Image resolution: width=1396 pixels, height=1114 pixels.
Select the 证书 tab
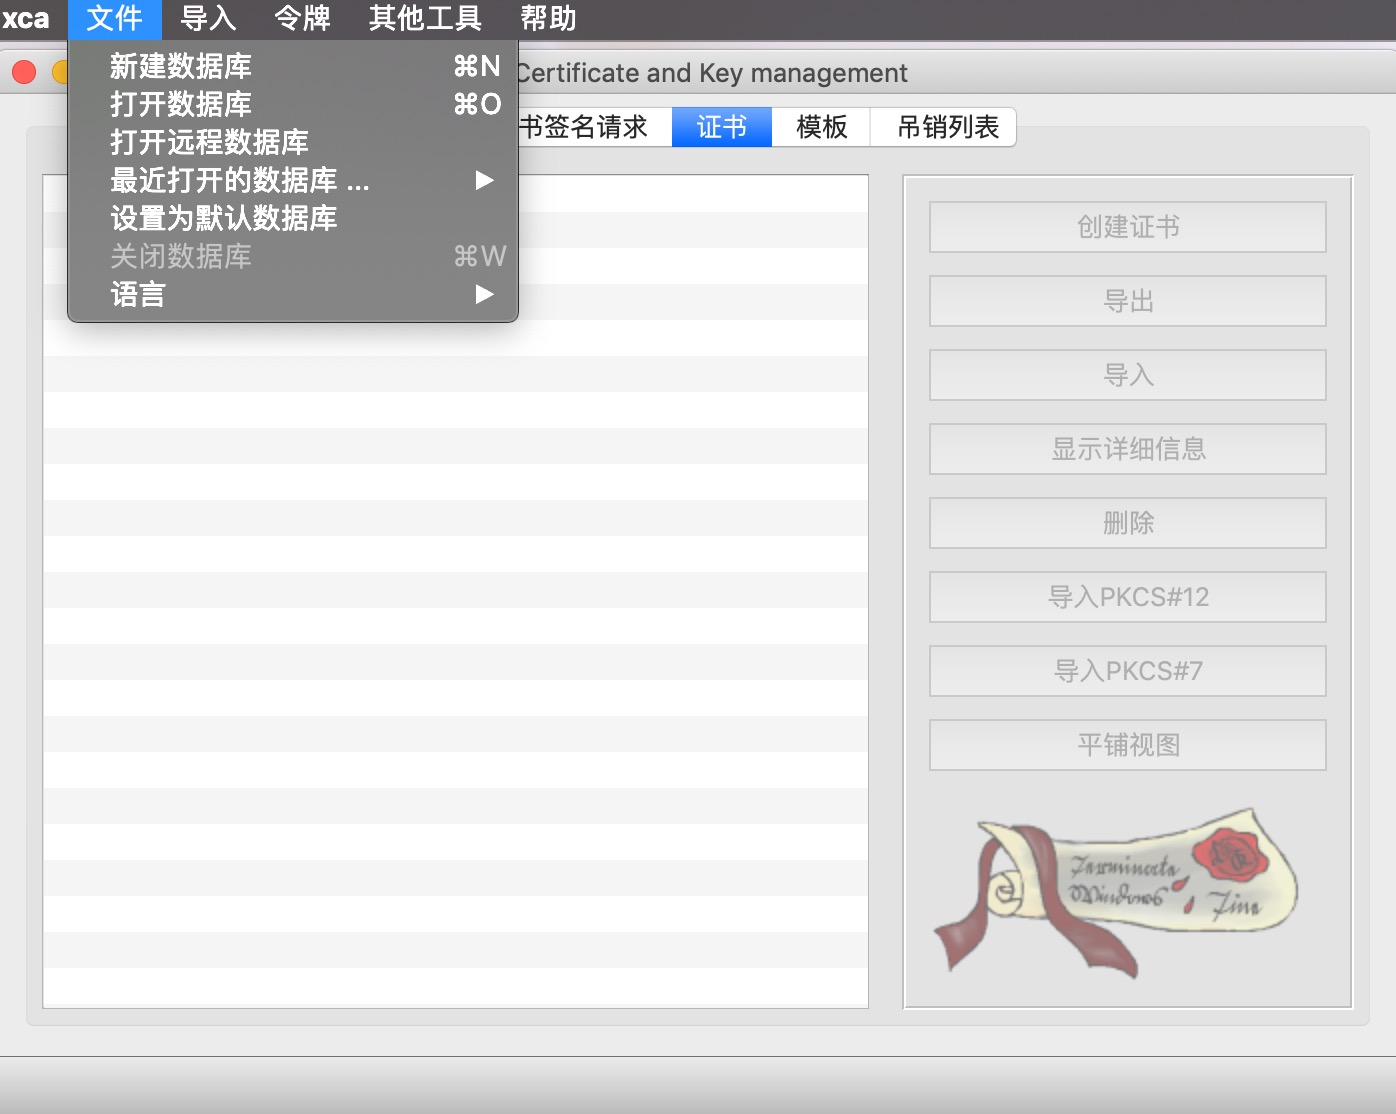point(721,127)
